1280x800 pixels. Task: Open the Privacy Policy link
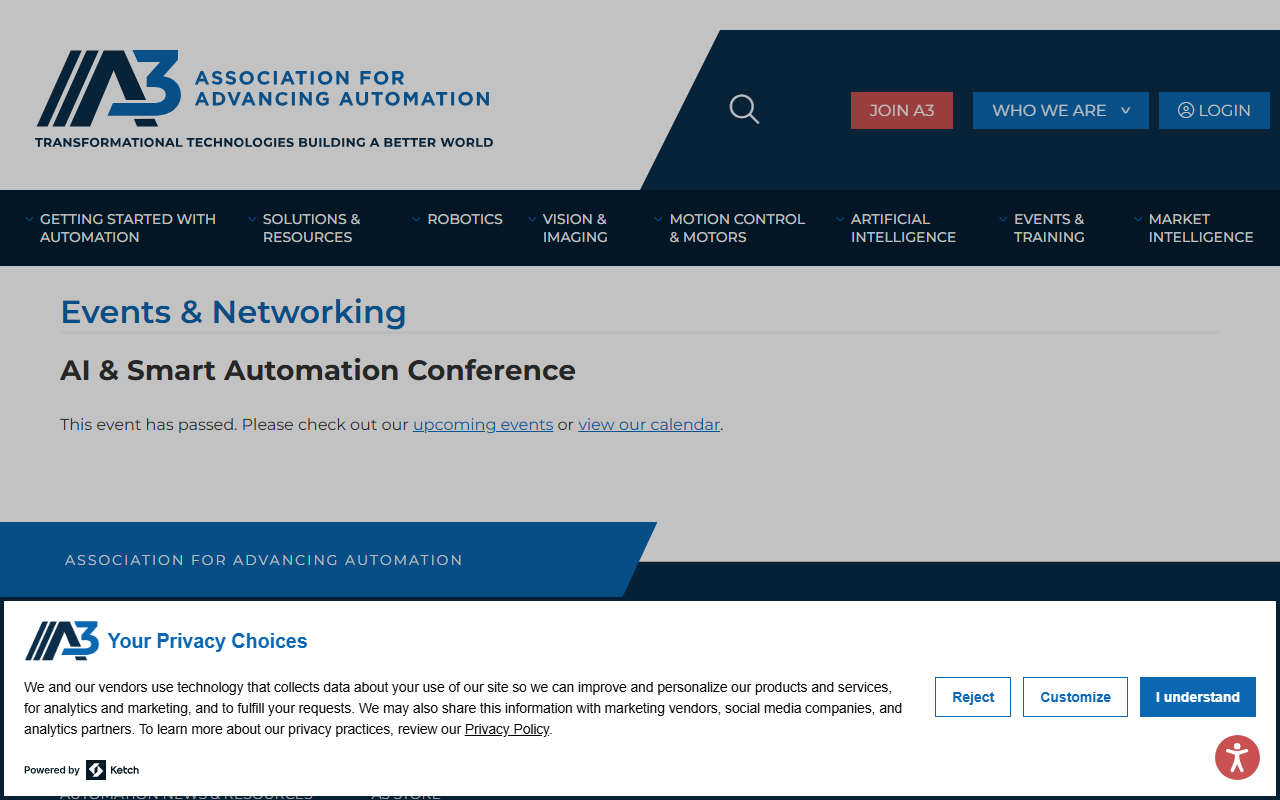tap(507, 729)
